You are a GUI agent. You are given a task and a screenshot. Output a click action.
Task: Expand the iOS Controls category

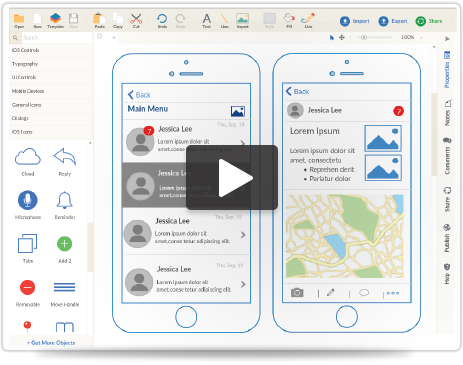pos(51,50)
